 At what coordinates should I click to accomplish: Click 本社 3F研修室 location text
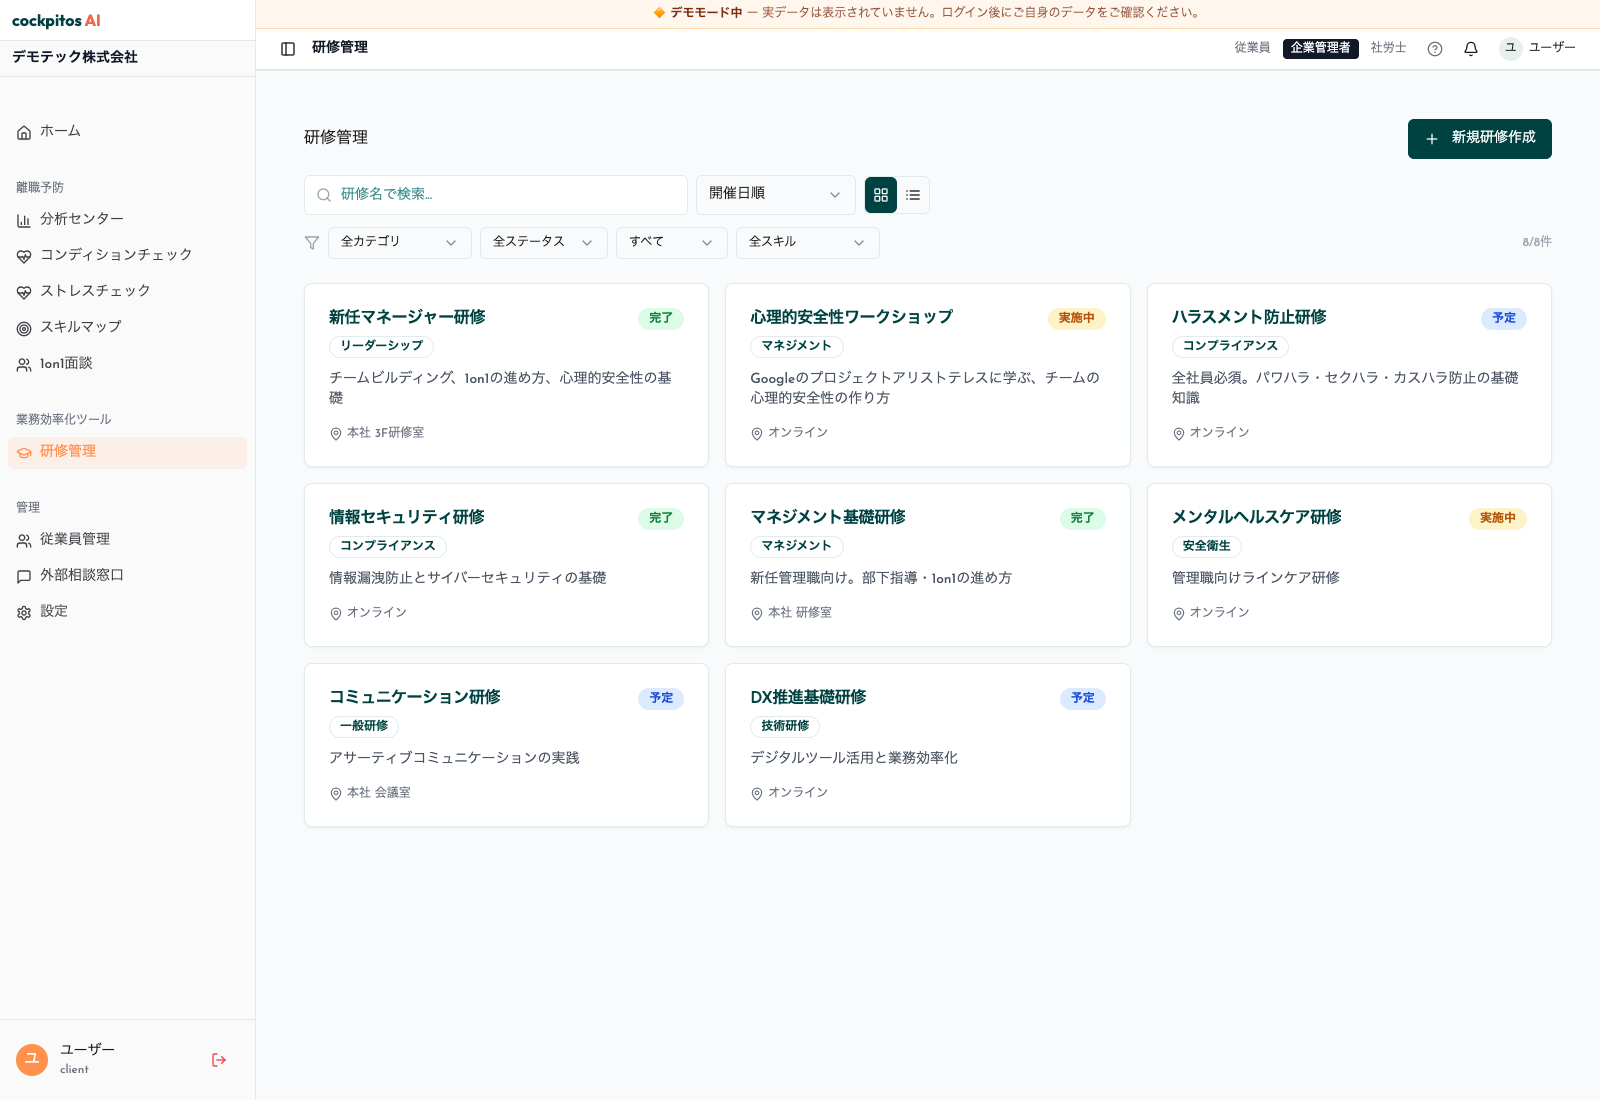click(x=385, y=433)
